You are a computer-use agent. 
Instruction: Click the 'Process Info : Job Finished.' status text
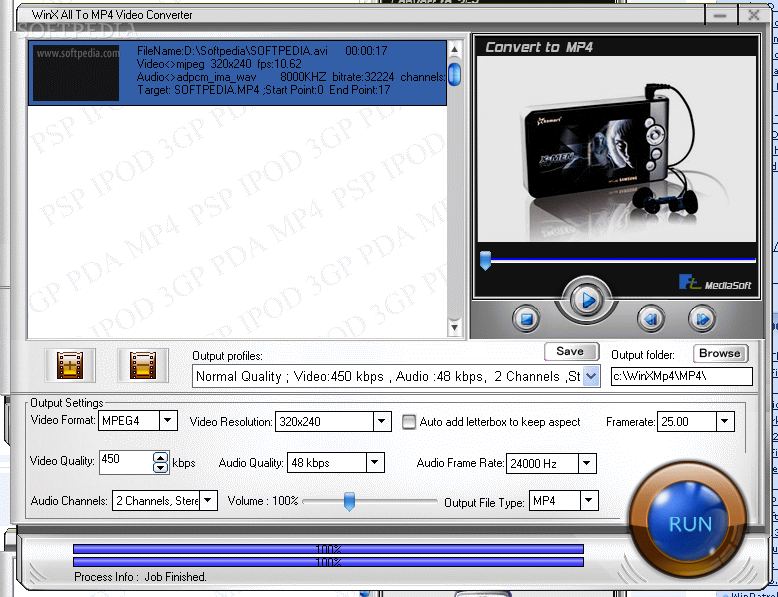tap(140, 577)
